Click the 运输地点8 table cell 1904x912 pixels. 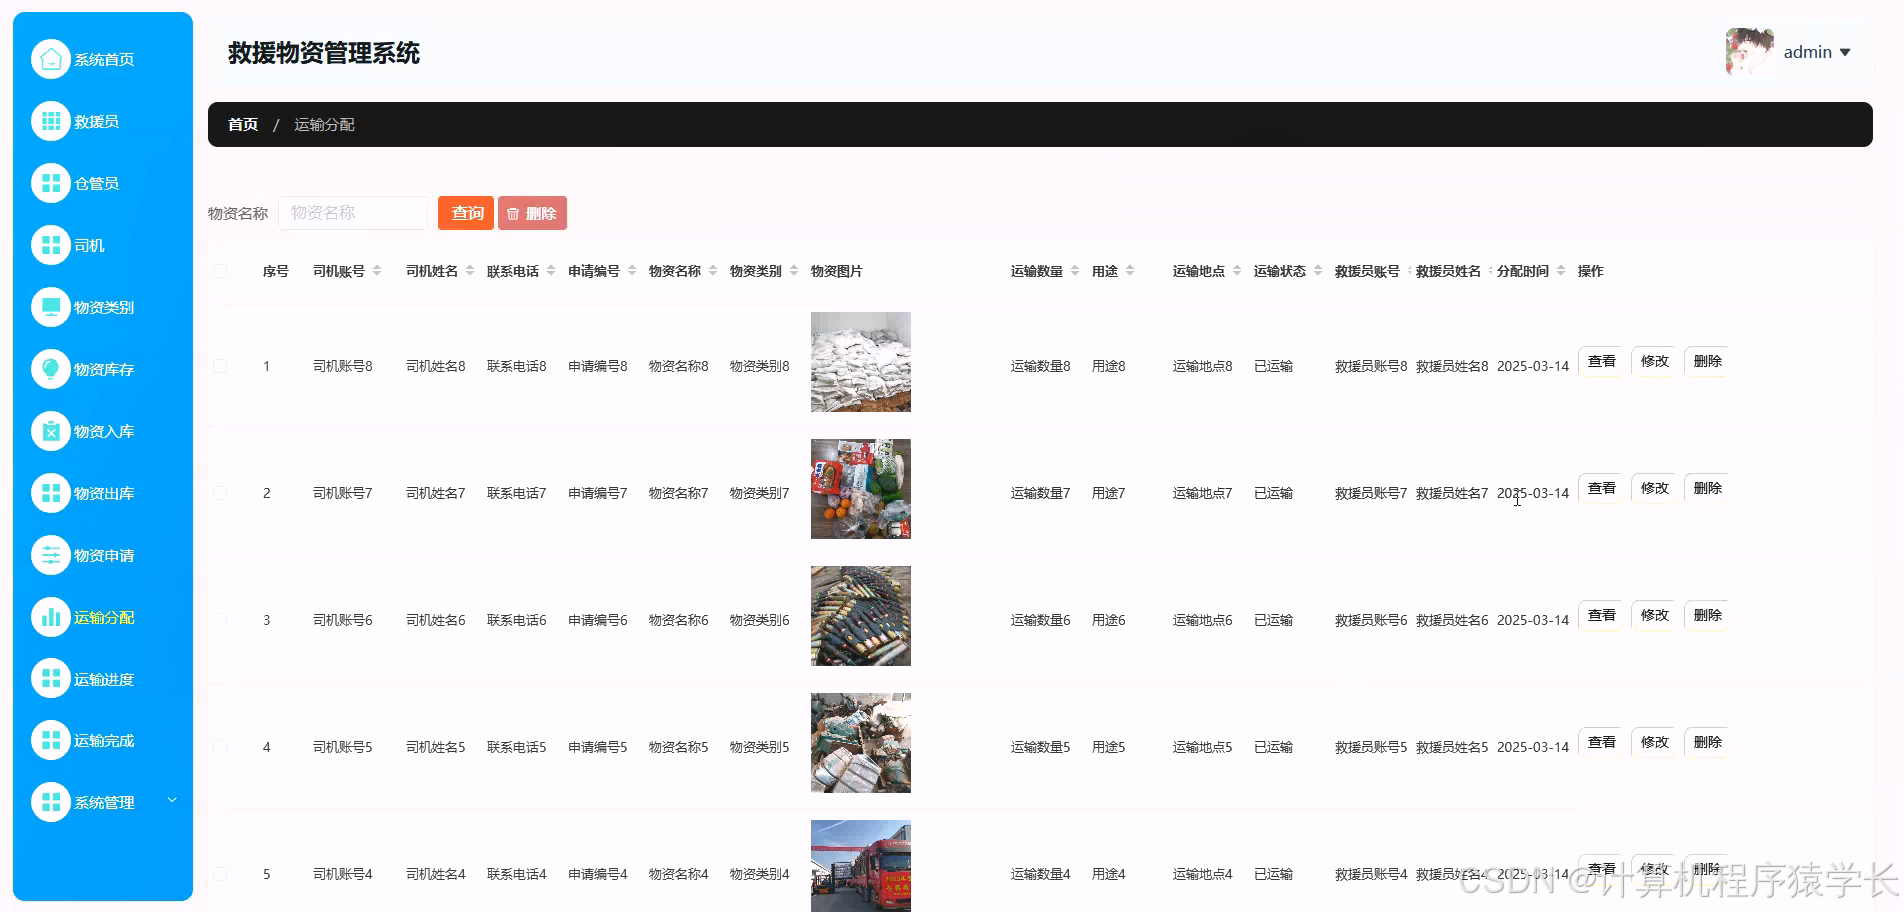[1203, 366]
